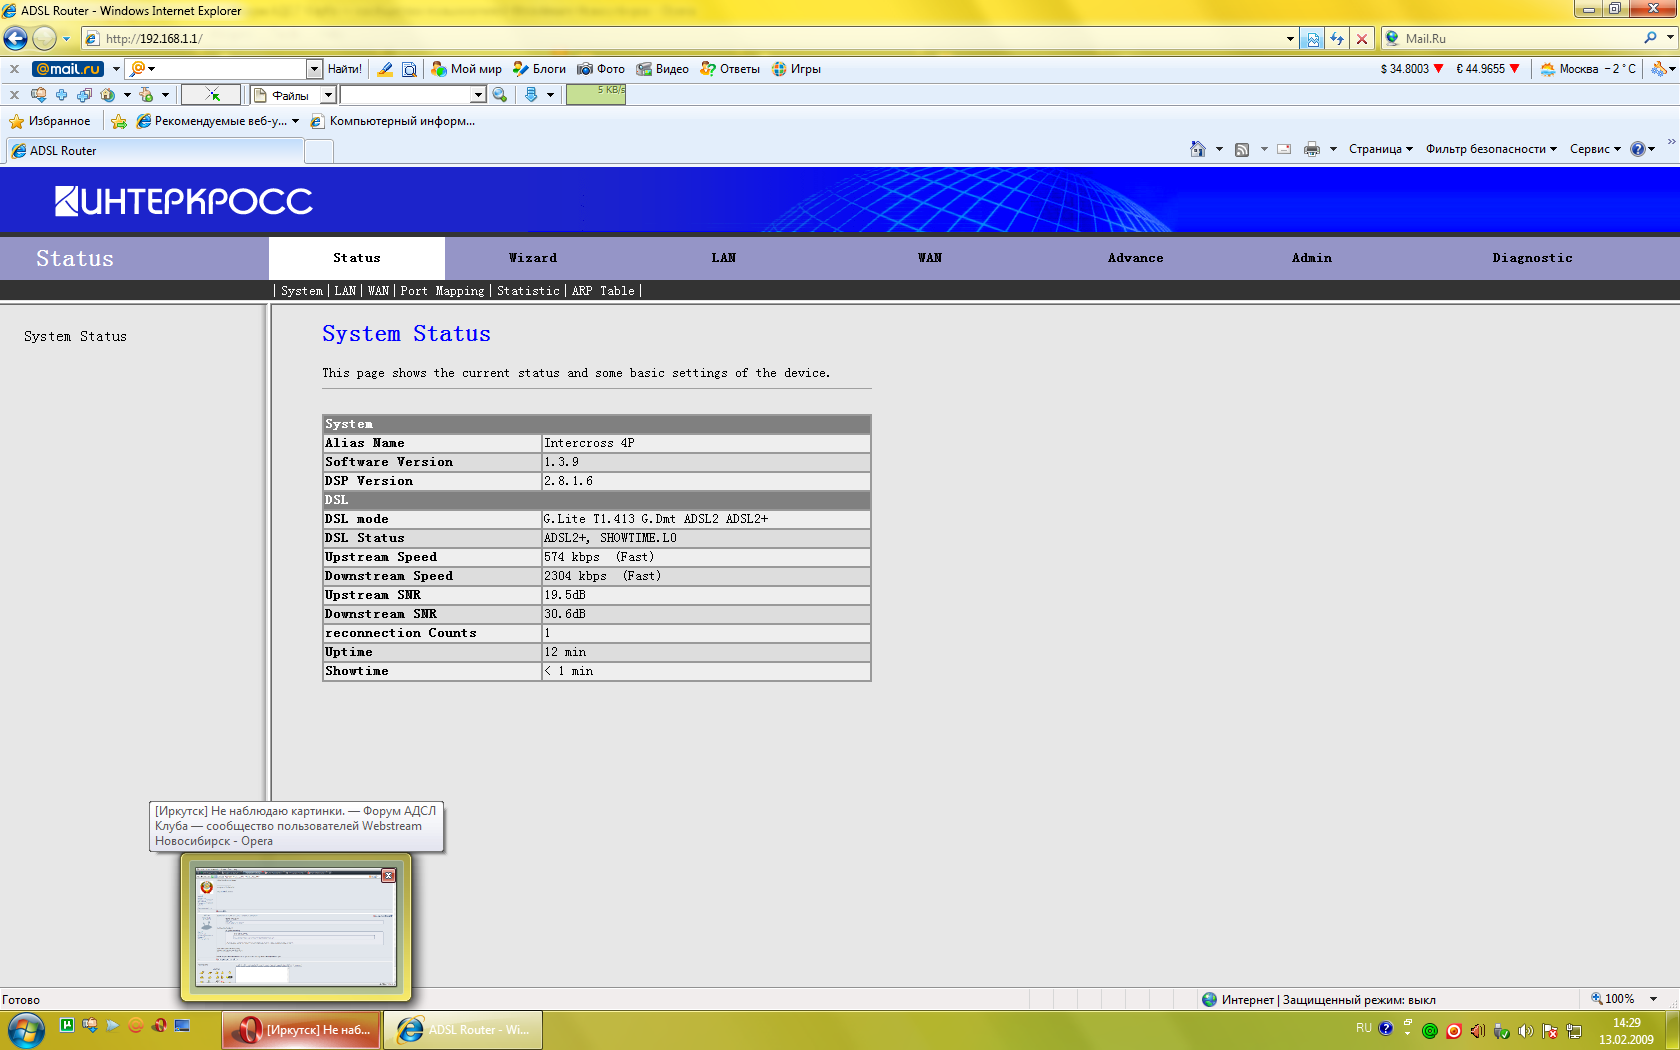Open the Diagnostic tab

[1532, 258]
